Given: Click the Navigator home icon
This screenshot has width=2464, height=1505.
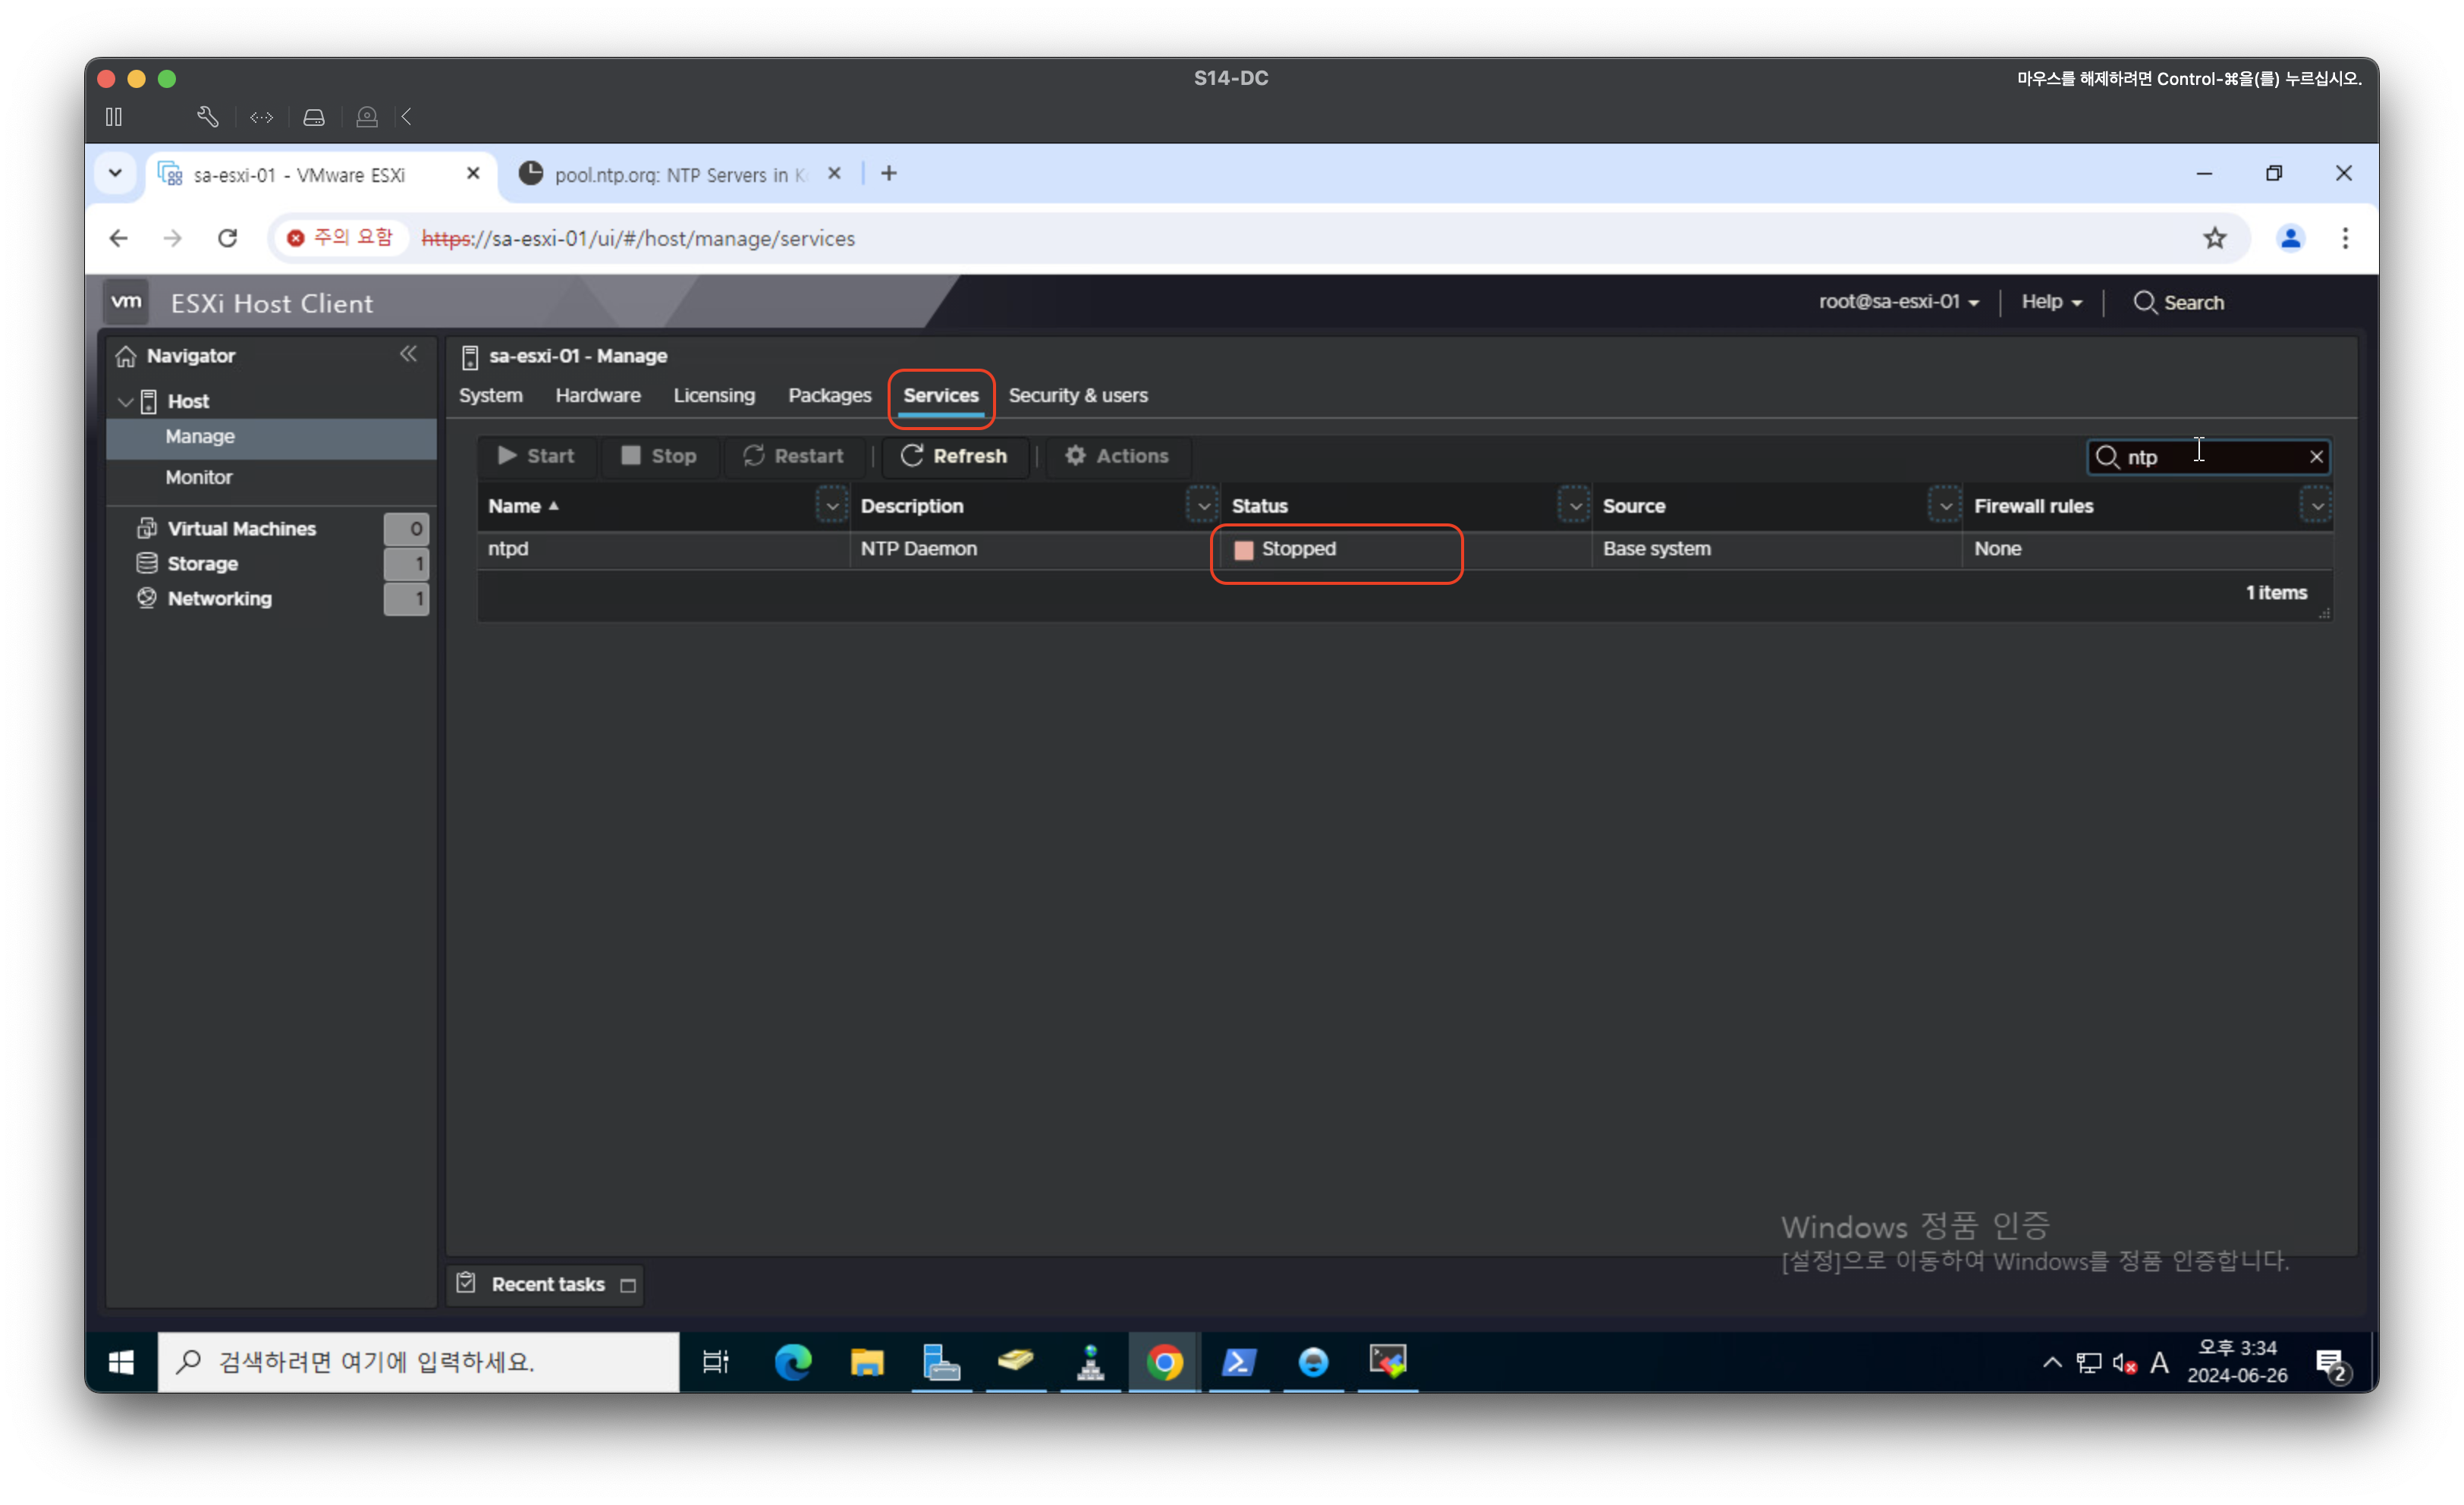Looking at the screenshot, I should pyautogui.click(x=126, y=356).
